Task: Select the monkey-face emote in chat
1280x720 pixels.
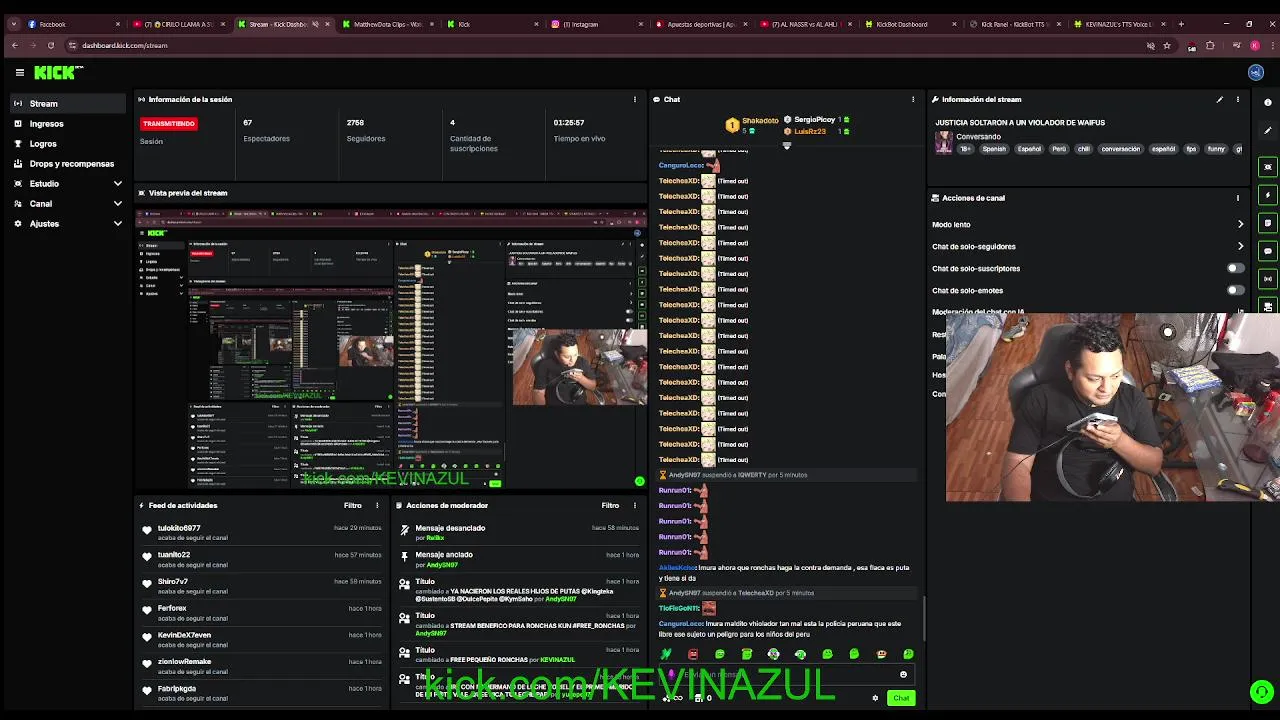Action: click(x=881, y=654)
